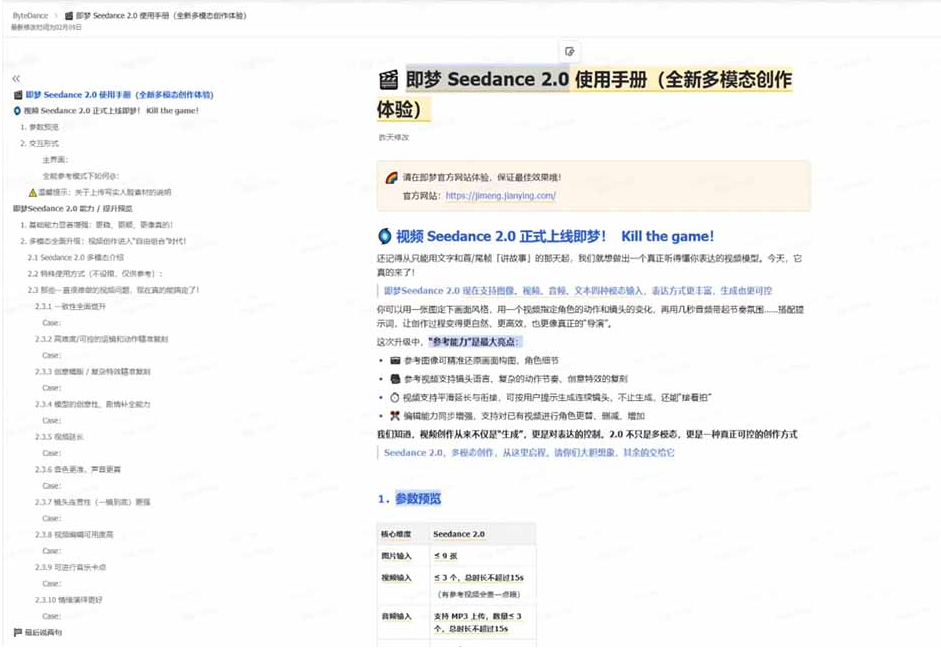
Task: Open outline item 2.2 特殊使用方式
Action: coord(95,274)
